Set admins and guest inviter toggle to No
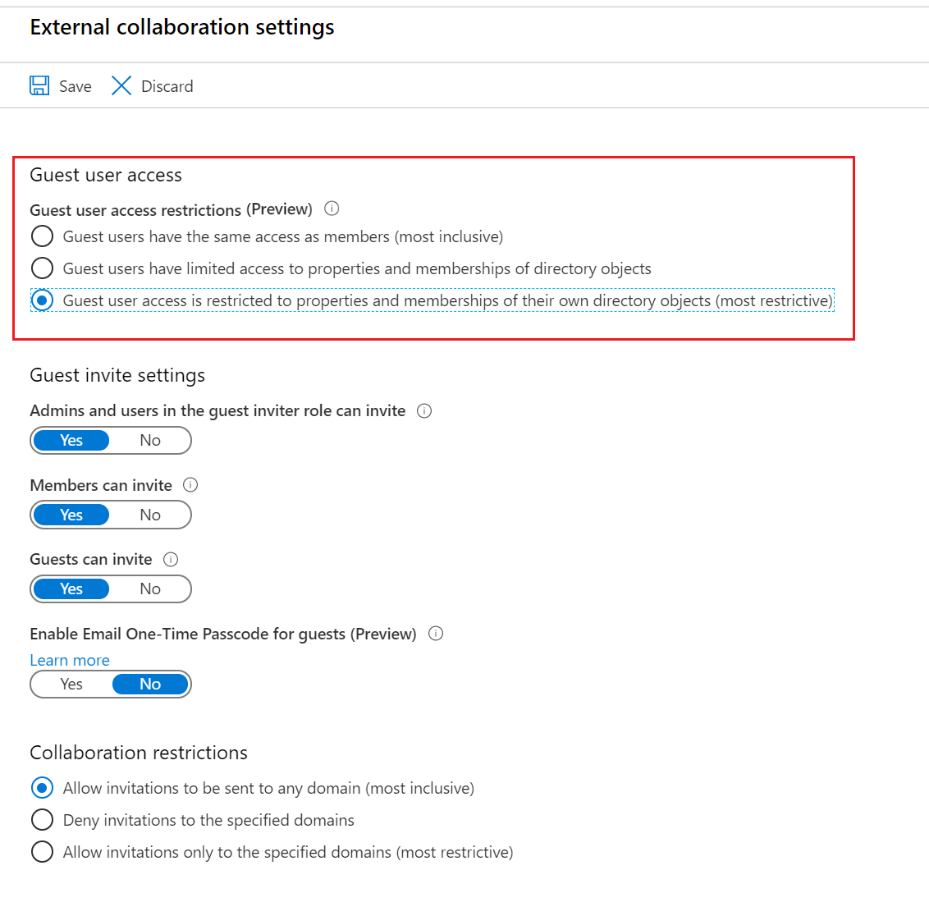 point(150,440)
